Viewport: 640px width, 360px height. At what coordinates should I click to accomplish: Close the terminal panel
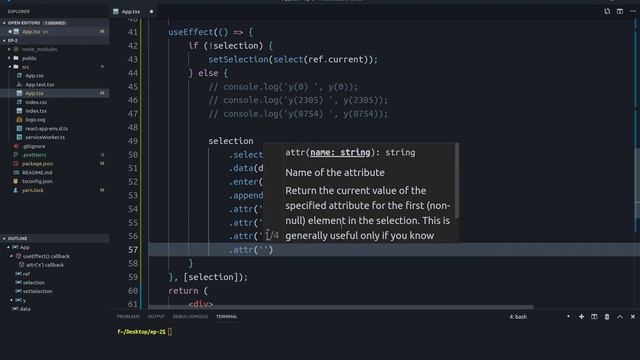point(633,316)
